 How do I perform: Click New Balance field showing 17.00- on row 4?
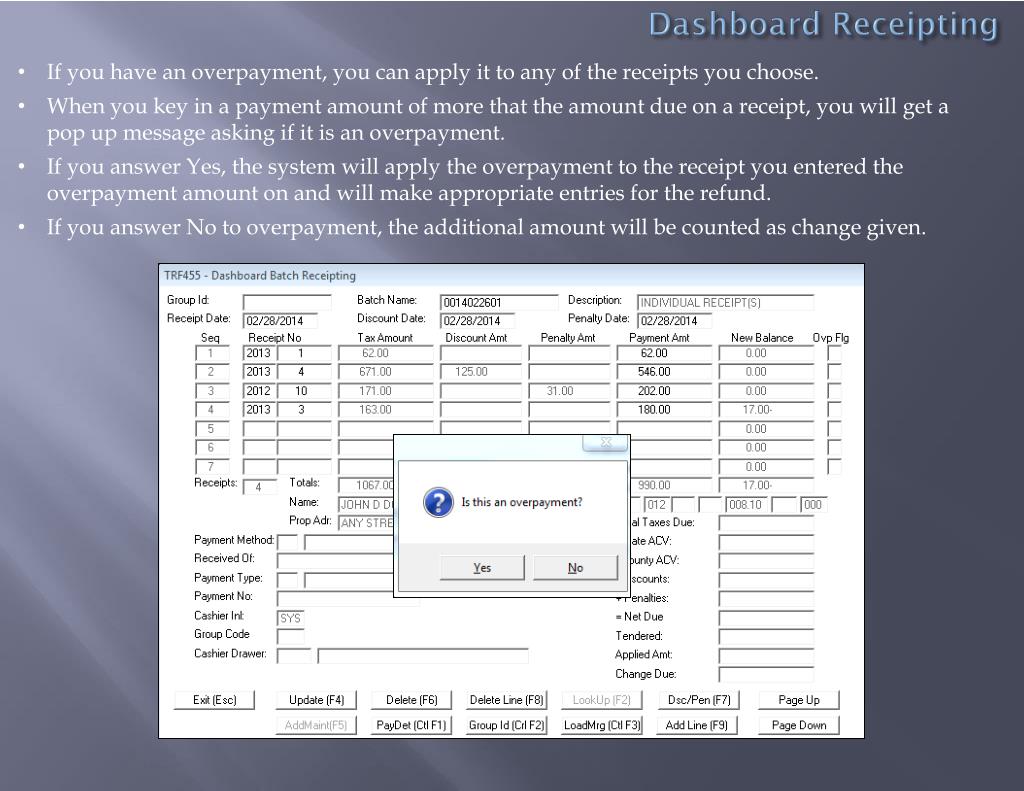[x=767, y=410]
